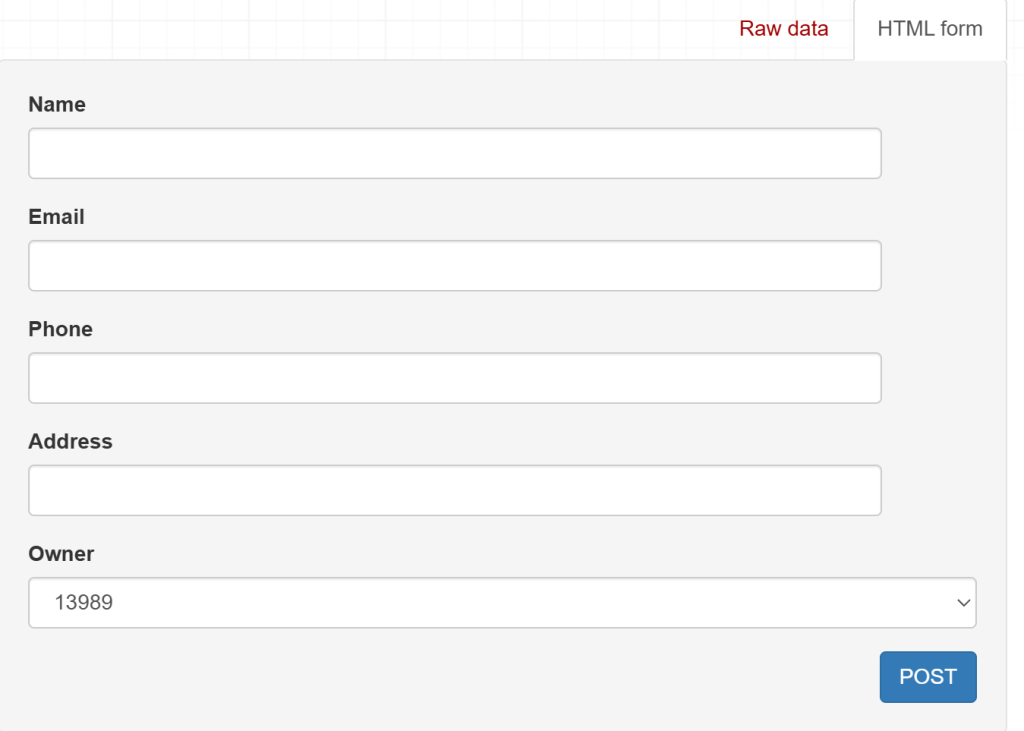Click the 13989 value in Owner select
Screen dimensions: 1024x731
click(x=84, y=603)
